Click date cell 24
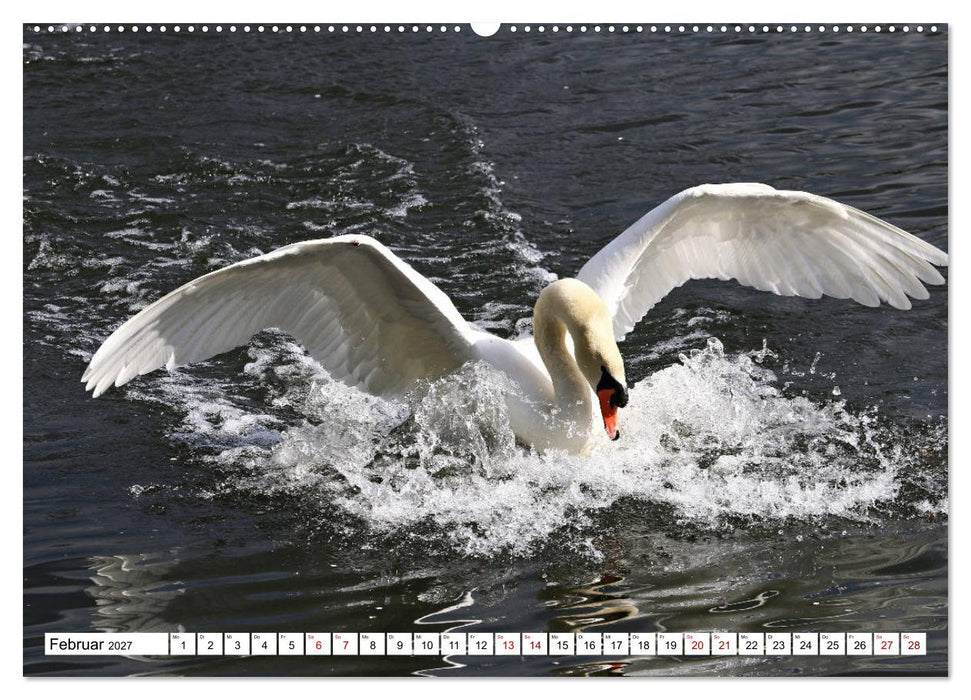The height and width of the screenshot is (700, 971). (806, 644)
